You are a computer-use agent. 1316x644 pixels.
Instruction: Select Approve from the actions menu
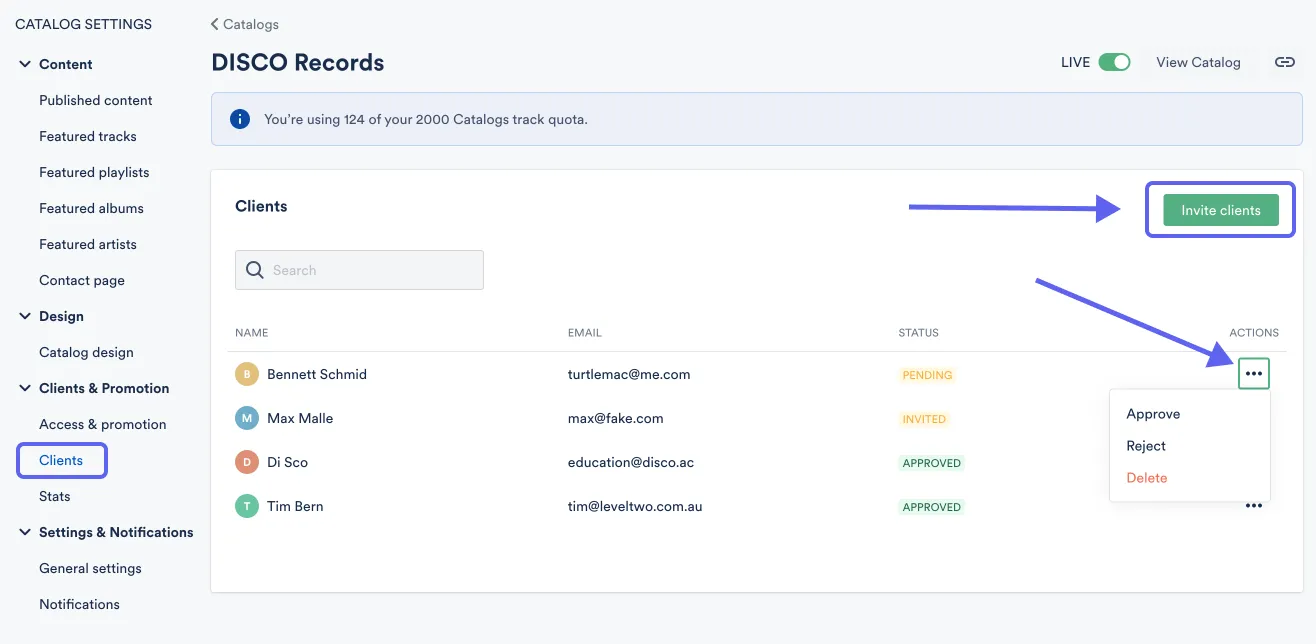pos(1153,414)
